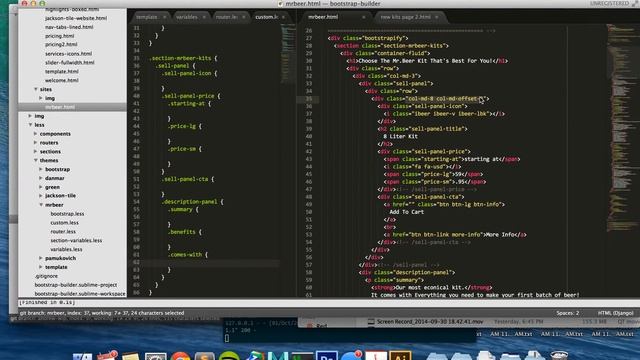Open pricing.html from sidebar
The height and width of the screenshot is (360, 640).
point(60,36)
